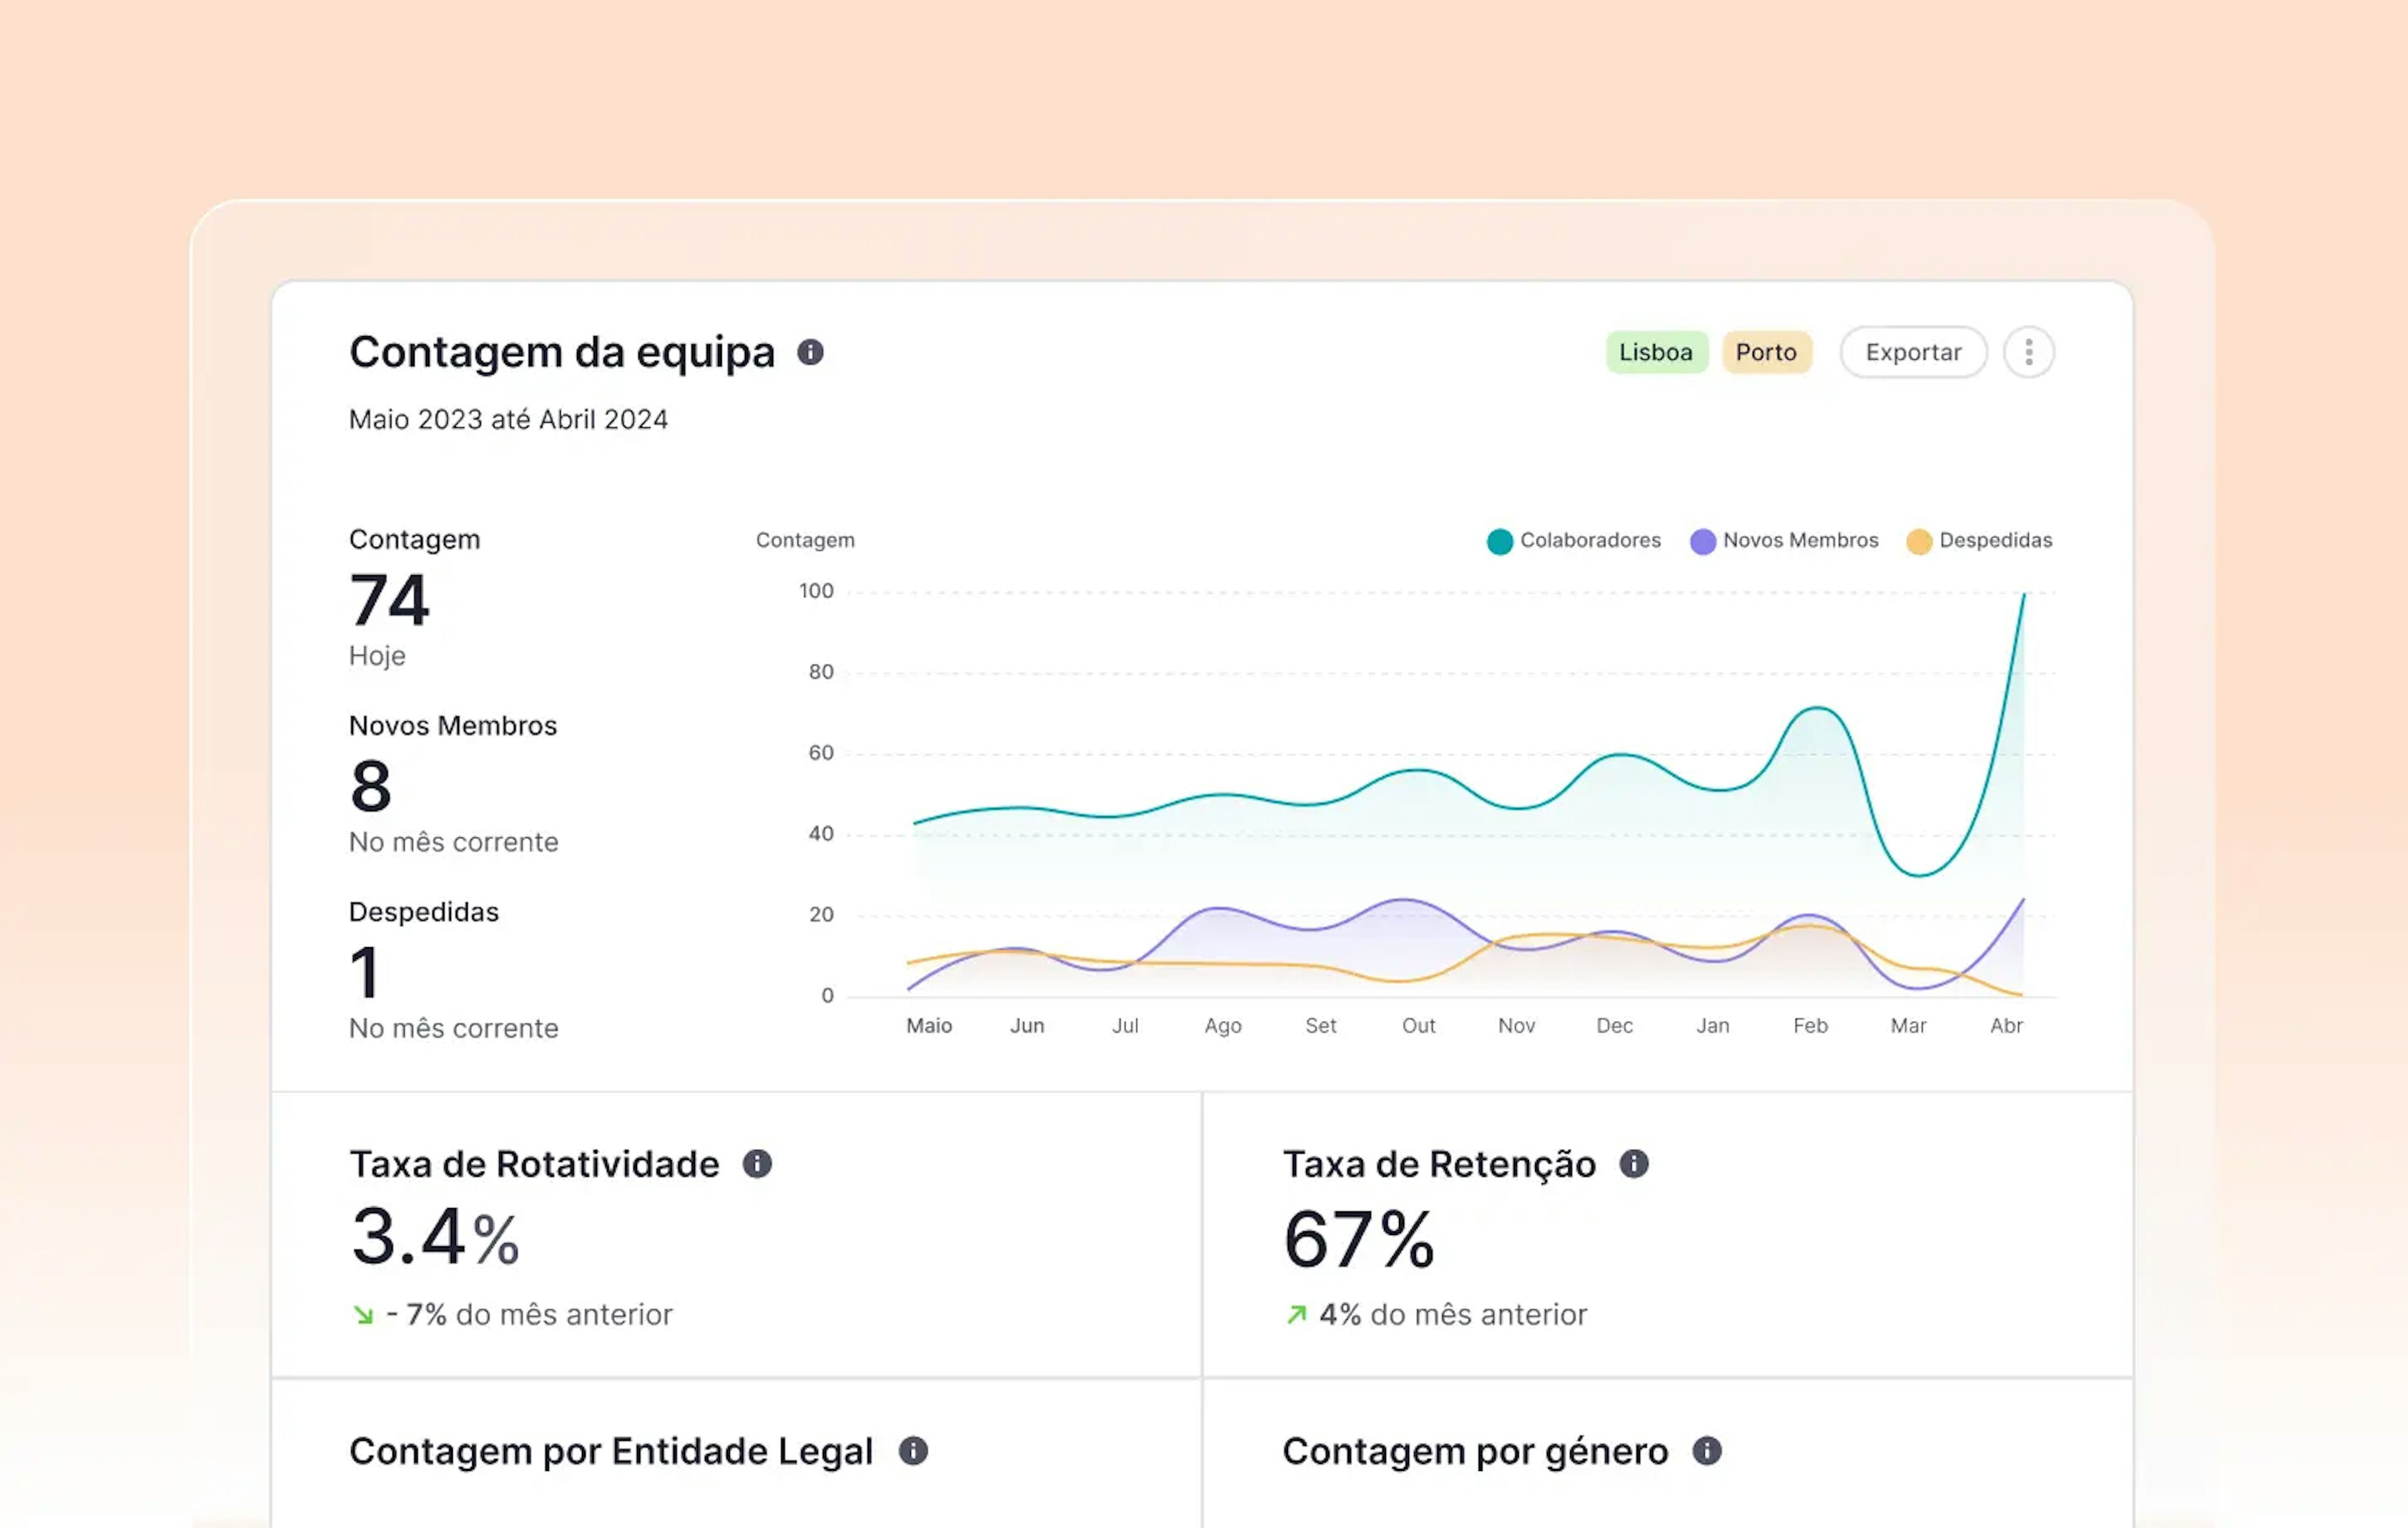Select the Maio label on x-axis
Viewport: 2408px width, 1528px height.
pos(929,1026)
